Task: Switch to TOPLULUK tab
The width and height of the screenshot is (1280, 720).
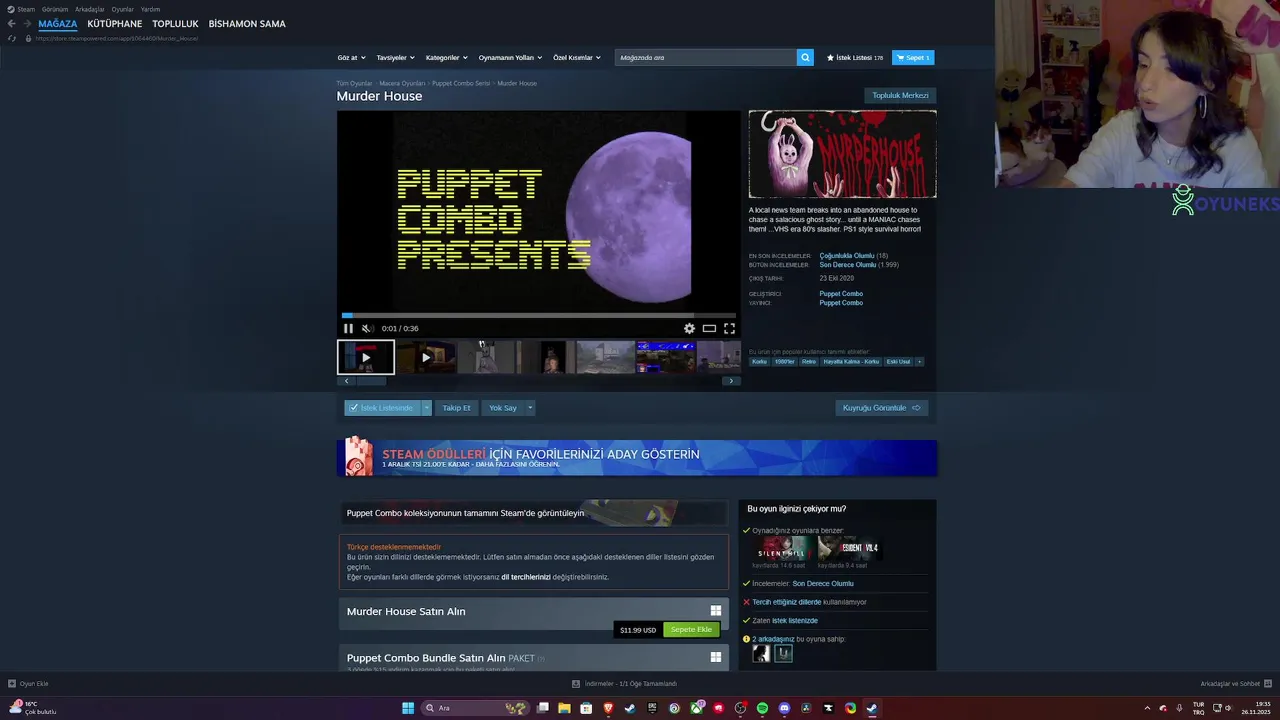Action: [x=175, y=24]
